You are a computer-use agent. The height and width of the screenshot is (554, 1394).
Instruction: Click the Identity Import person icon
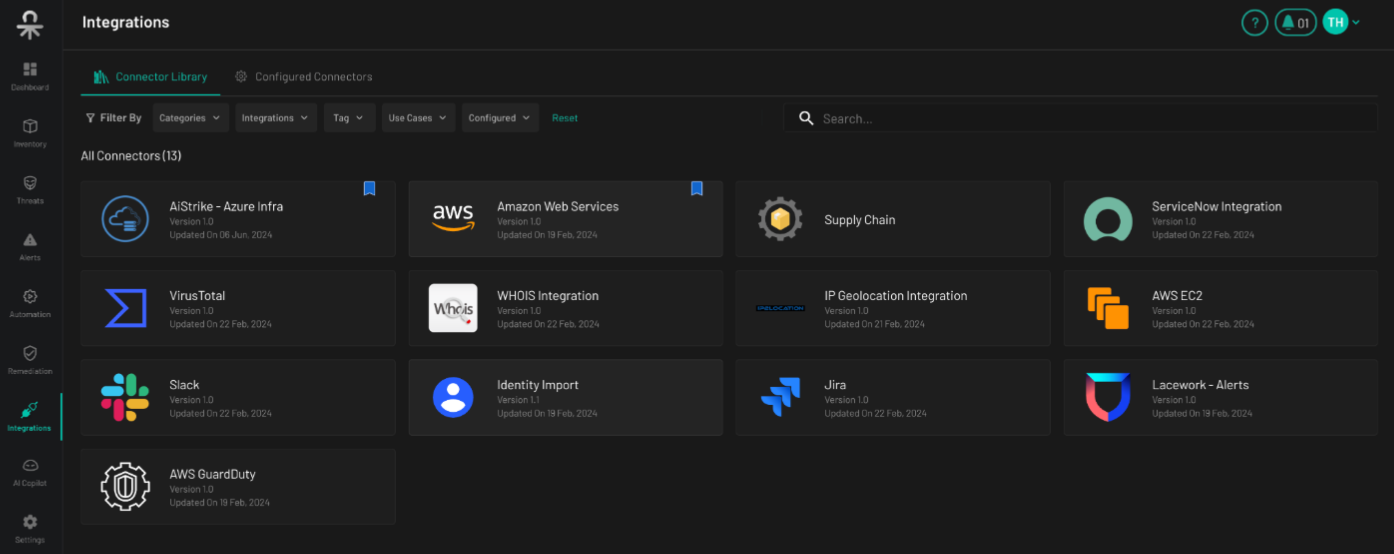(453, 397)
